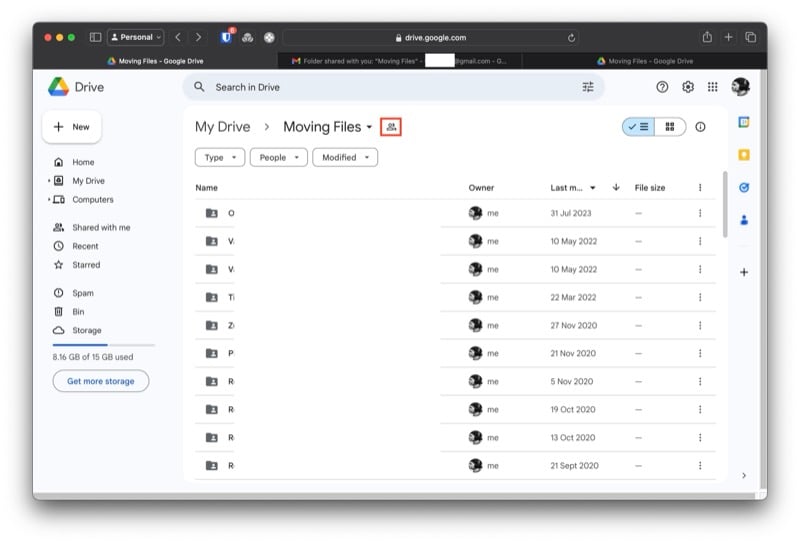Sort by Name column header
The height and width of the screenshot is (543, 800).
(206, 188)
